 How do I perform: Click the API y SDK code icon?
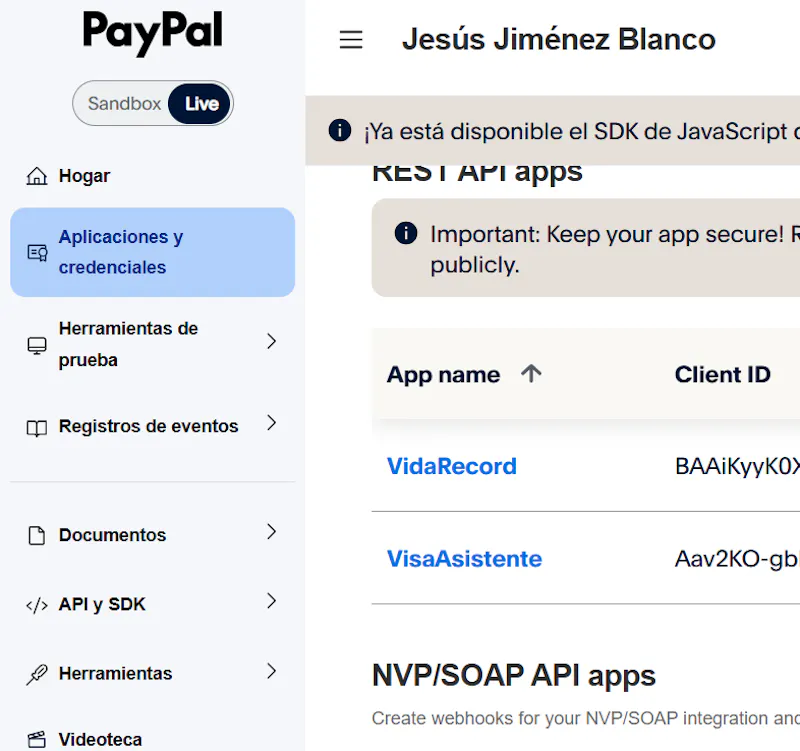click(37, 605)
